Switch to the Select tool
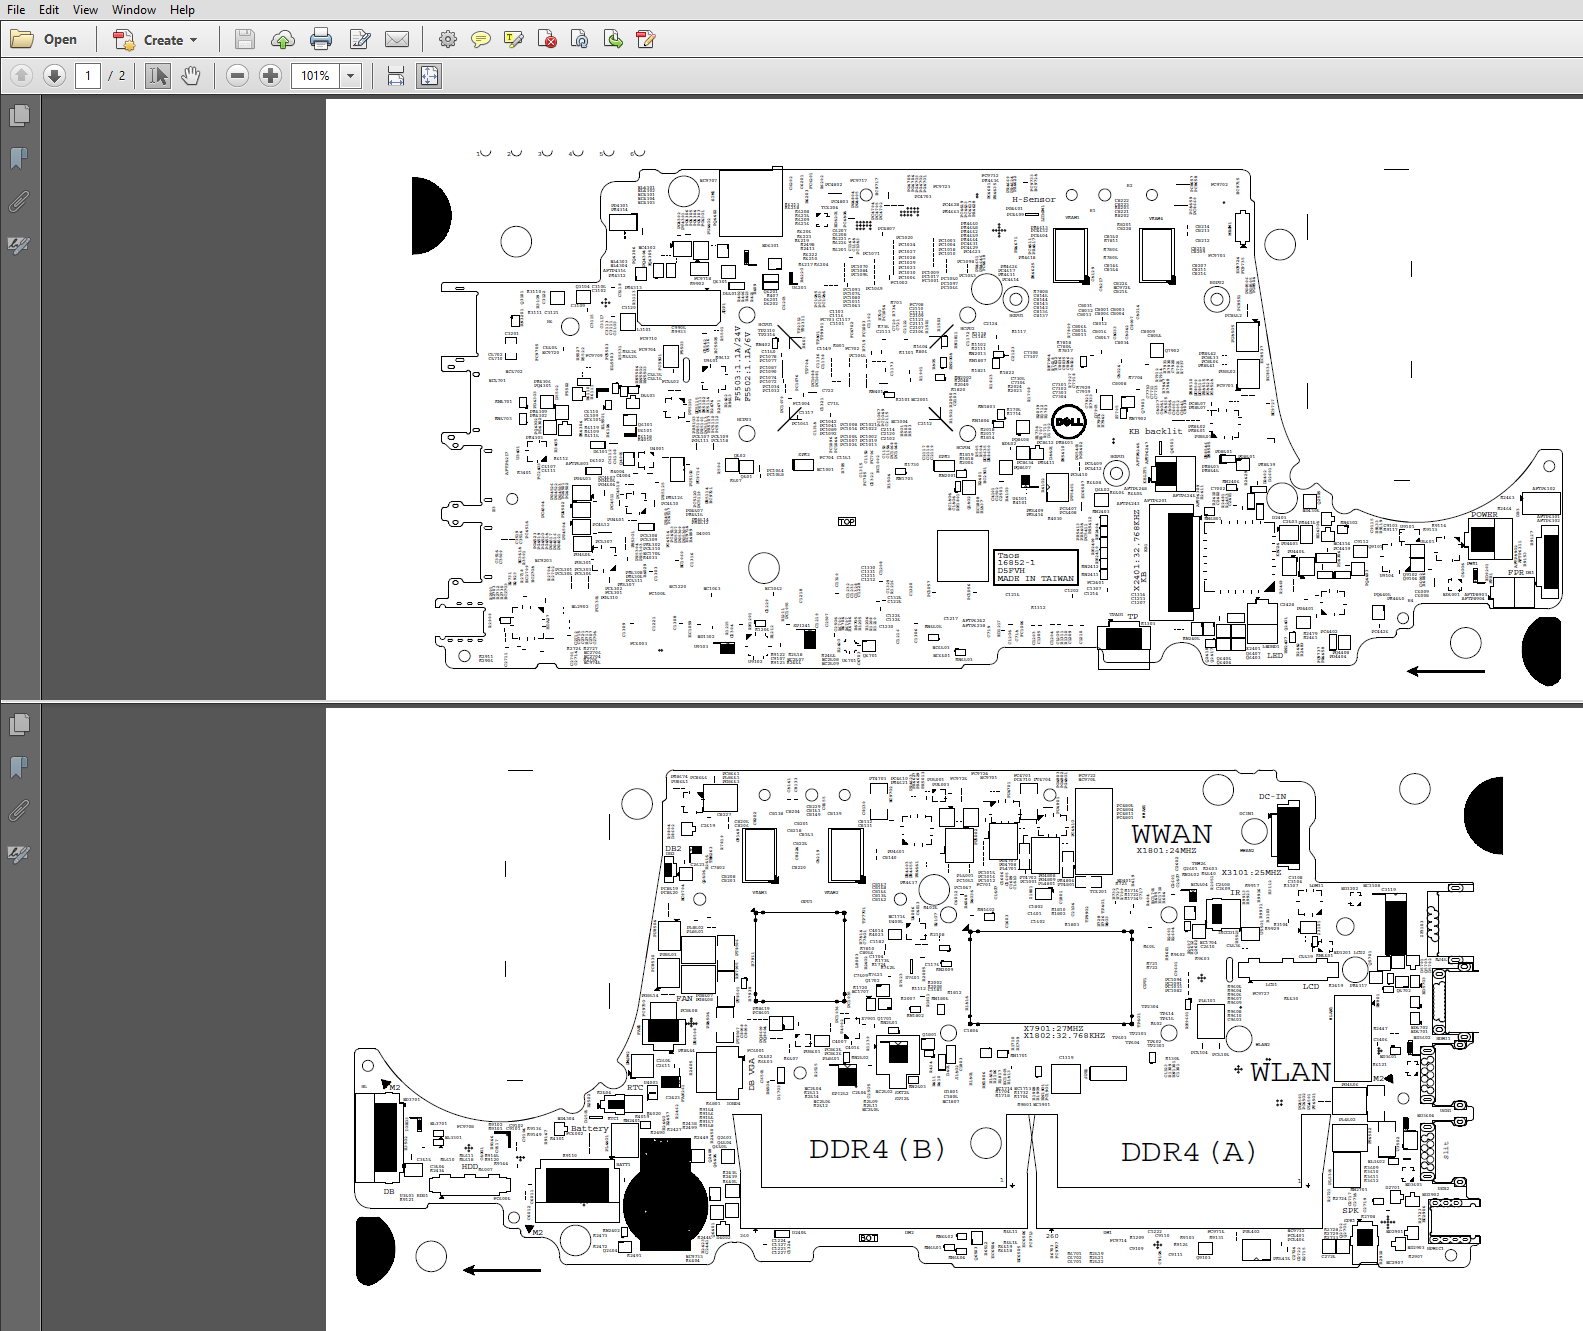The width and height of the screenshot is (1583, 1331). (158, 76)
